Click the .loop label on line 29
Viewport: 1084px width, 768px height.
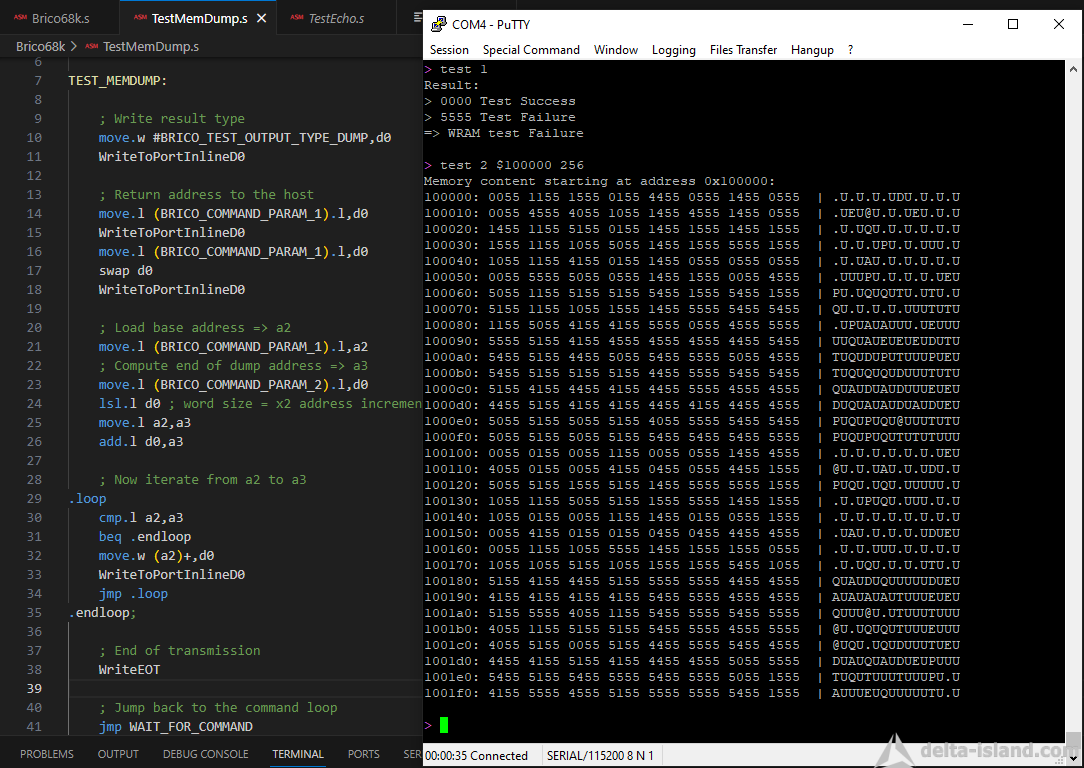(x=87, y=498)
